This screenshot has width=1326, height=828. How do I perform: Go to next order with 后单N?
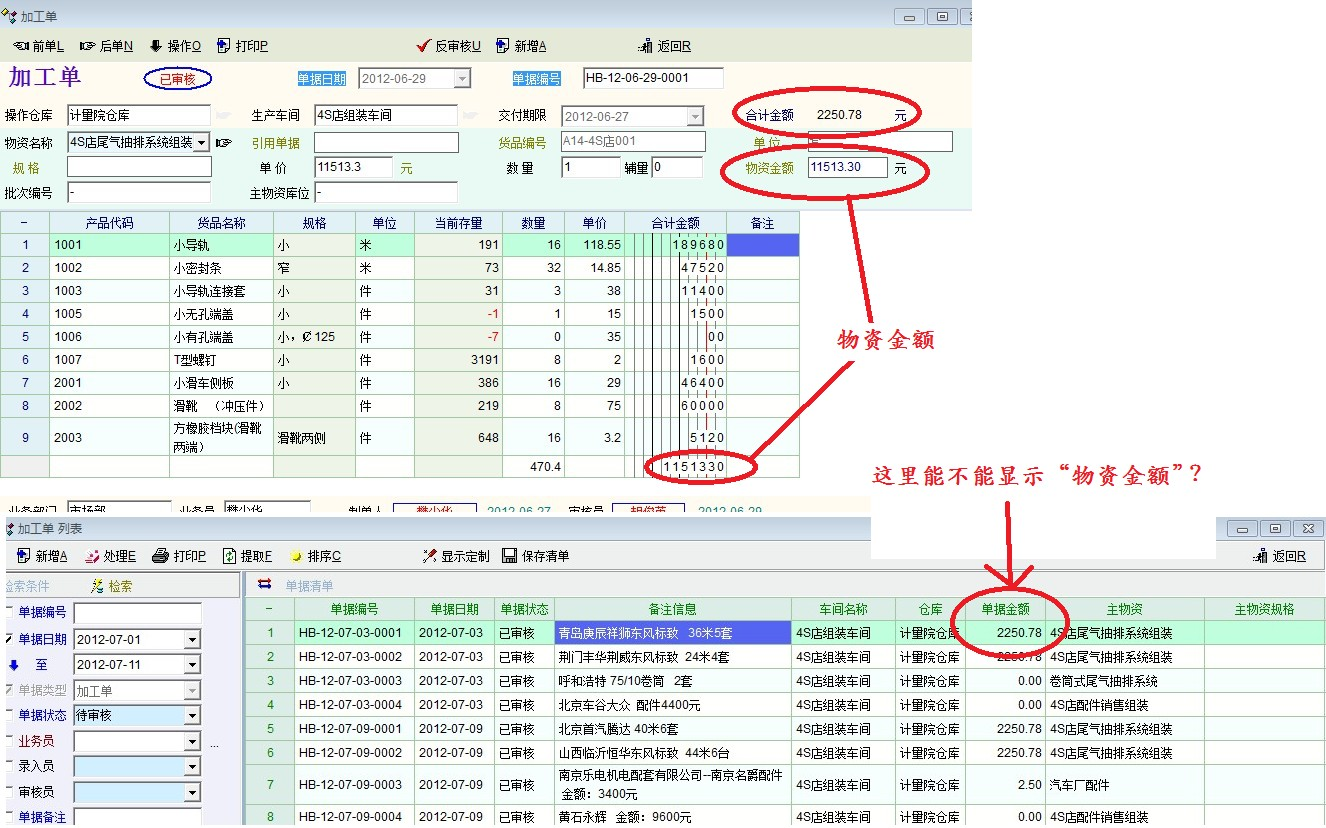click(x=106, y=46)
